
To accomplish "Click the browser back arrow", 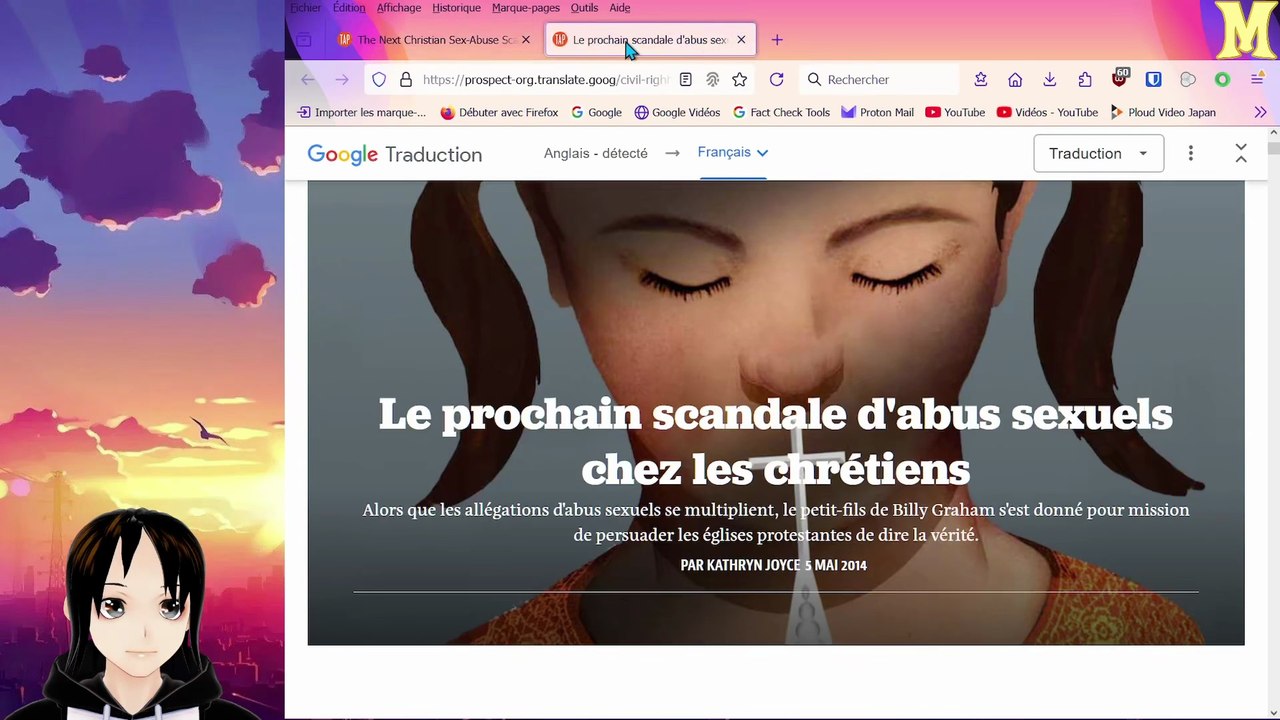I will tap(308, 79).
